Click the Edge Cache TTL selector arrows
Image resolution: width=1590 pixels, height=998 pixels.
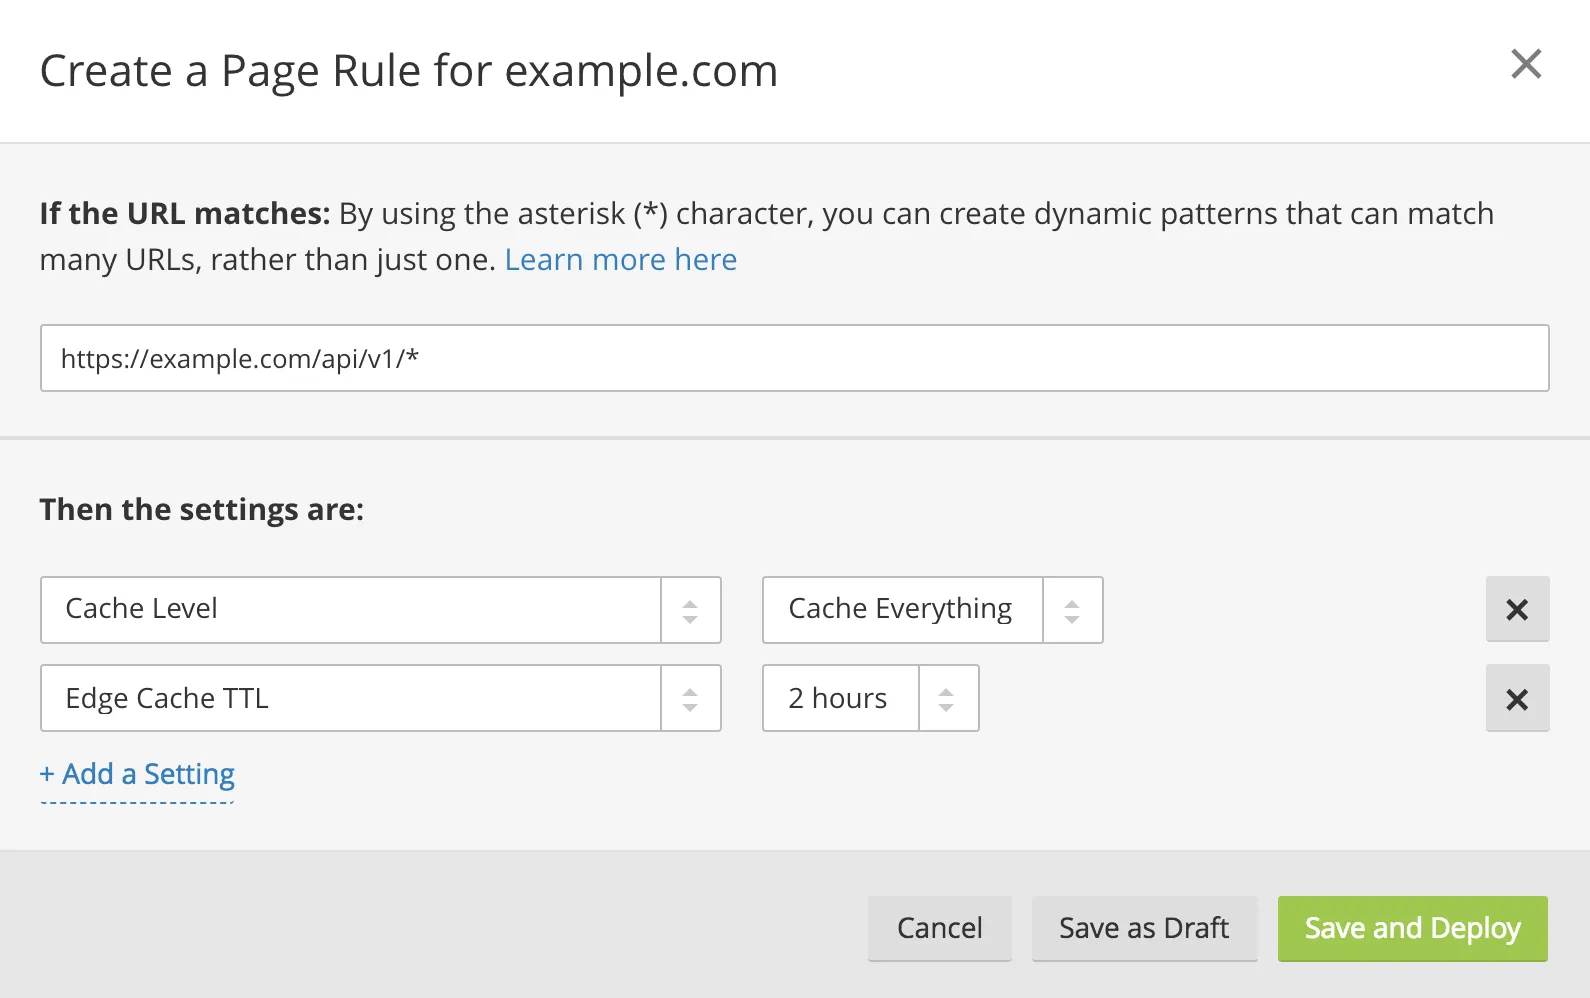point(690,698)
